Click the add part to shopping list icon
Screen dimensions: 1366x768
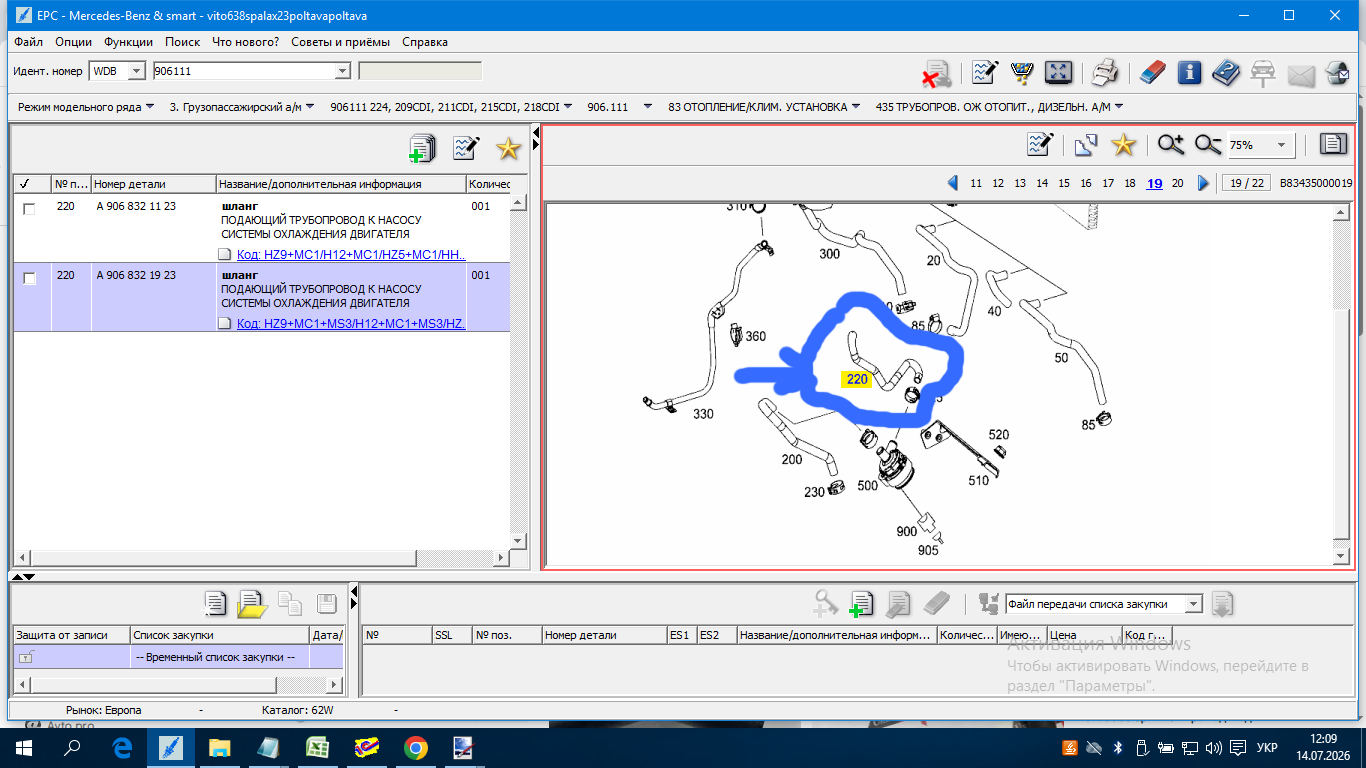pos(862,603)
